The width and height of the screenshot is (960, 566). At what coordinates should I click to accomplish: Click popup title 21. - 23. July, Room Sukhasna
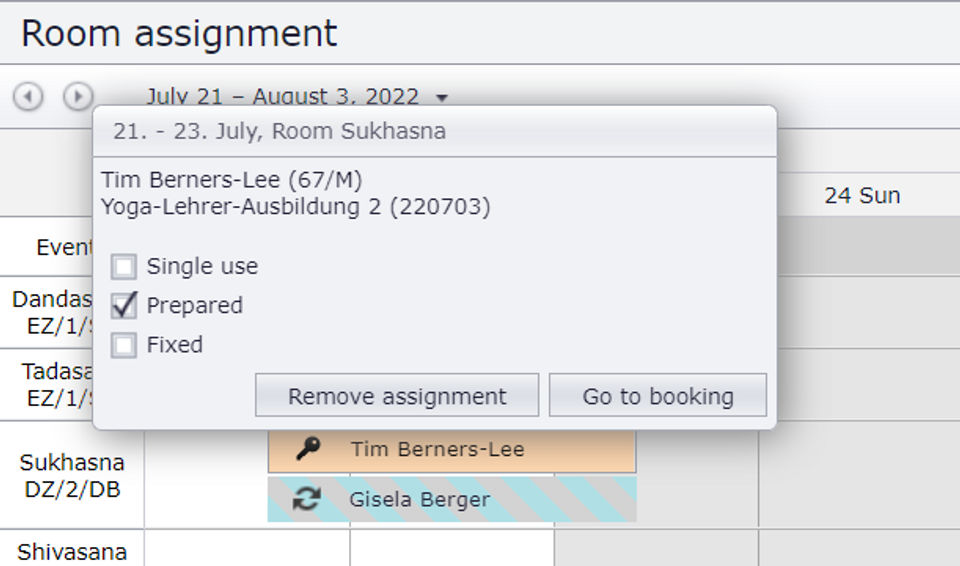(280, 131)
